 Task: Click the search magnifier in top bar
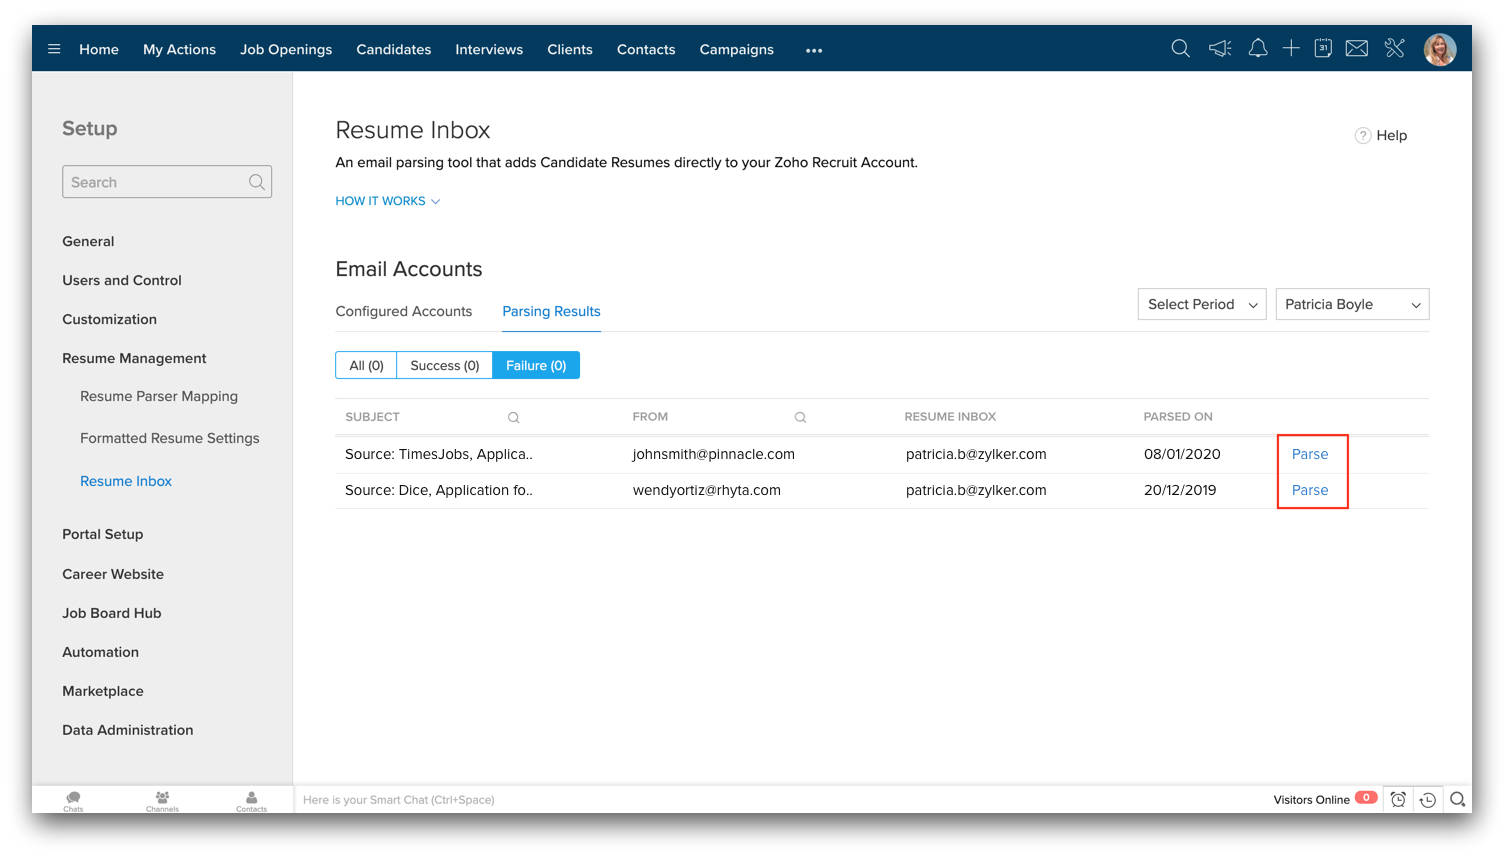pyautogui.click(x=1180, y=48)
